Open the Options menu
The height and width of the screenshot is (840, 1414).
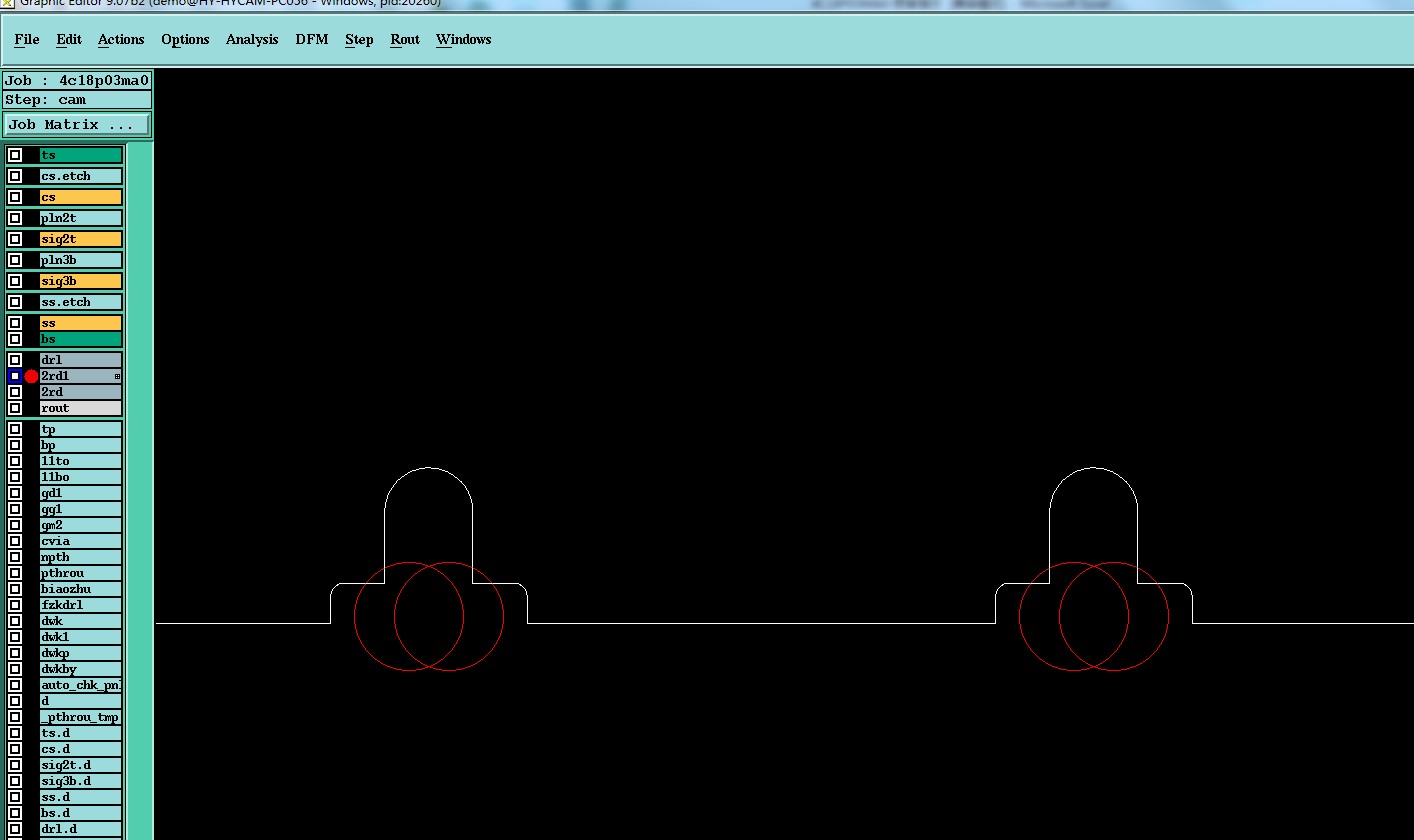(185, 39)
